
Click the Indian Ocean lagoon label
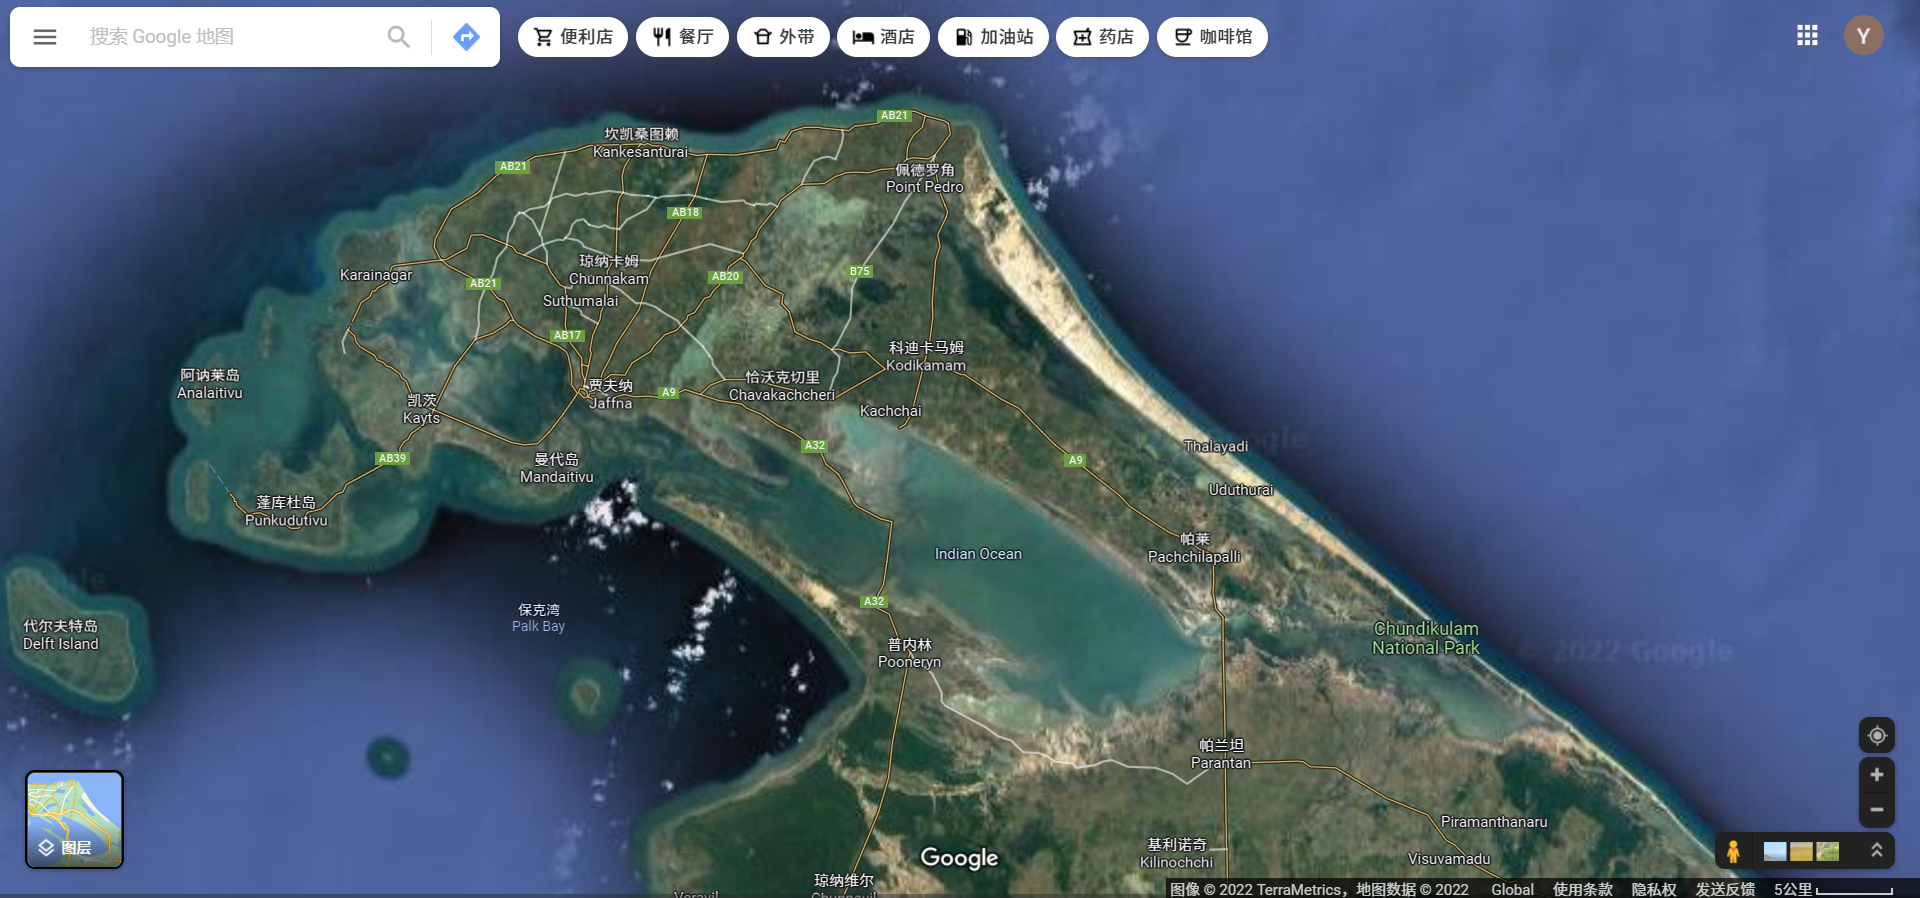tap(978, 553)
